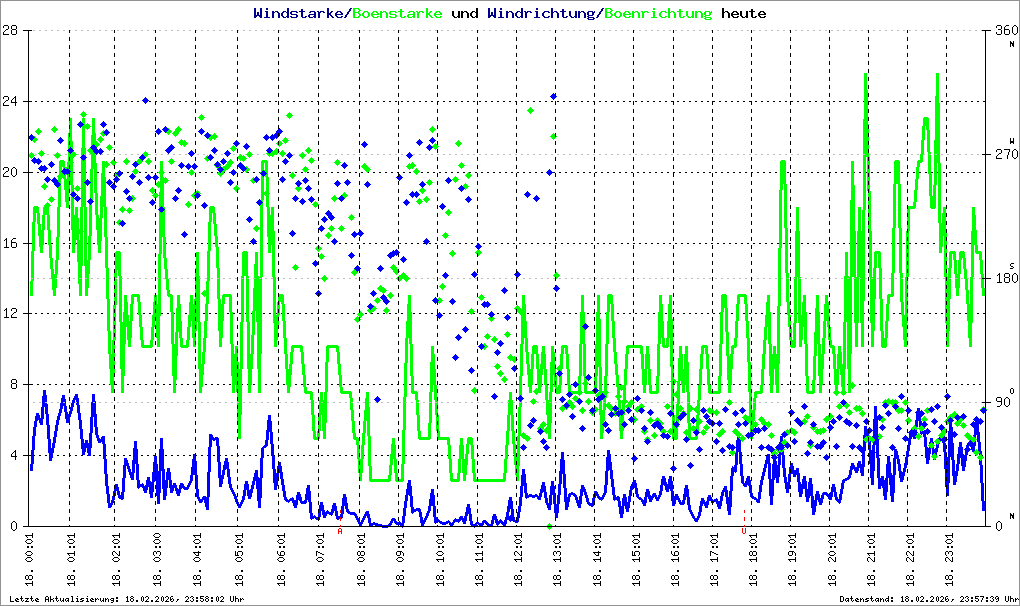Click the wind speed axis value 12
Image resolution: width=1020 pixels, height=606 pixels.
tap(9, 313)
